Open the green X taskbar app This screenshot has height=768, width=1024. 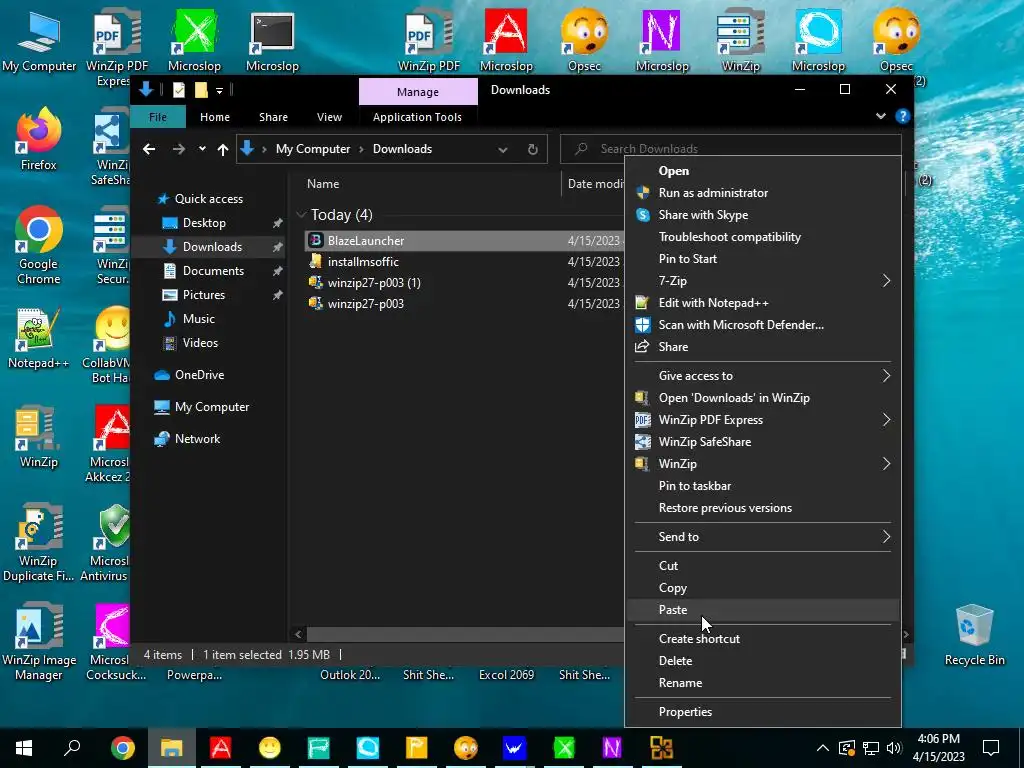coord(564,748)
